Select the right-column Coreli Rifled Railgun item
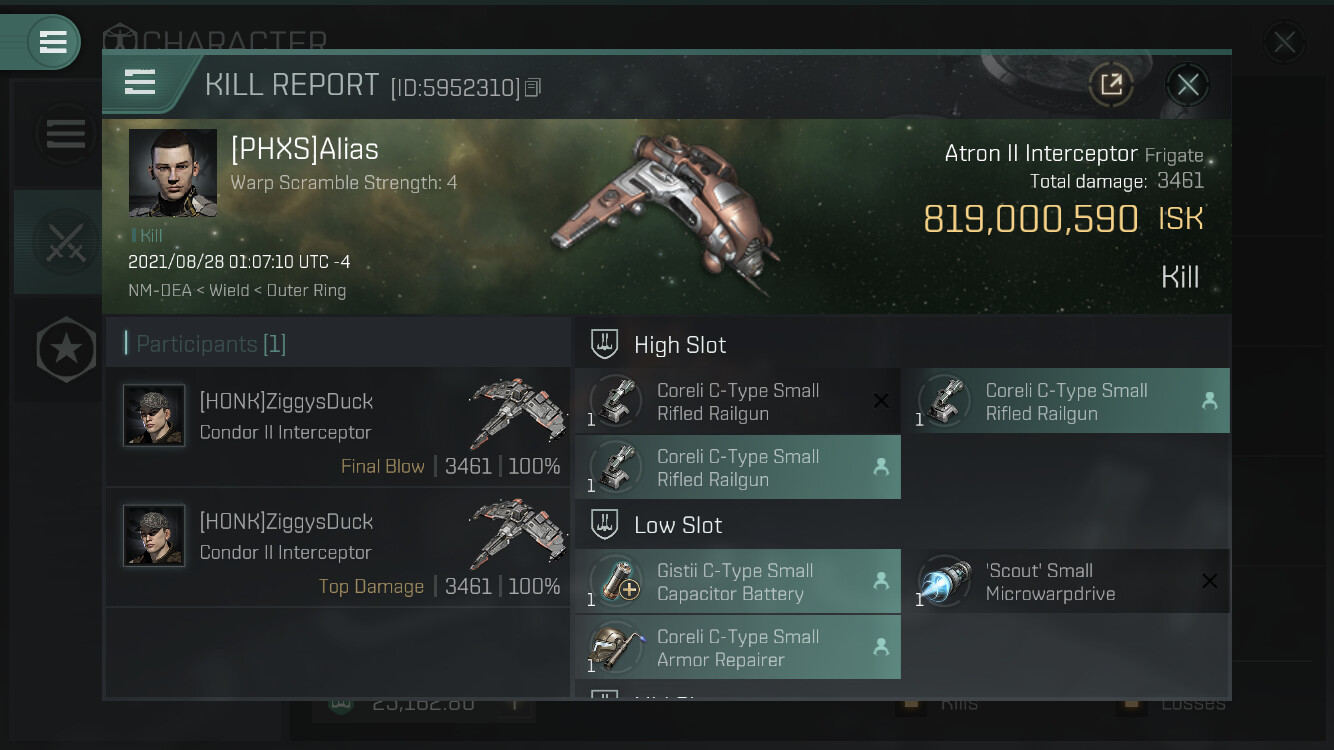Viewport: 1334px width, 750px height. pyautogui.click(x=1066, y=402)
